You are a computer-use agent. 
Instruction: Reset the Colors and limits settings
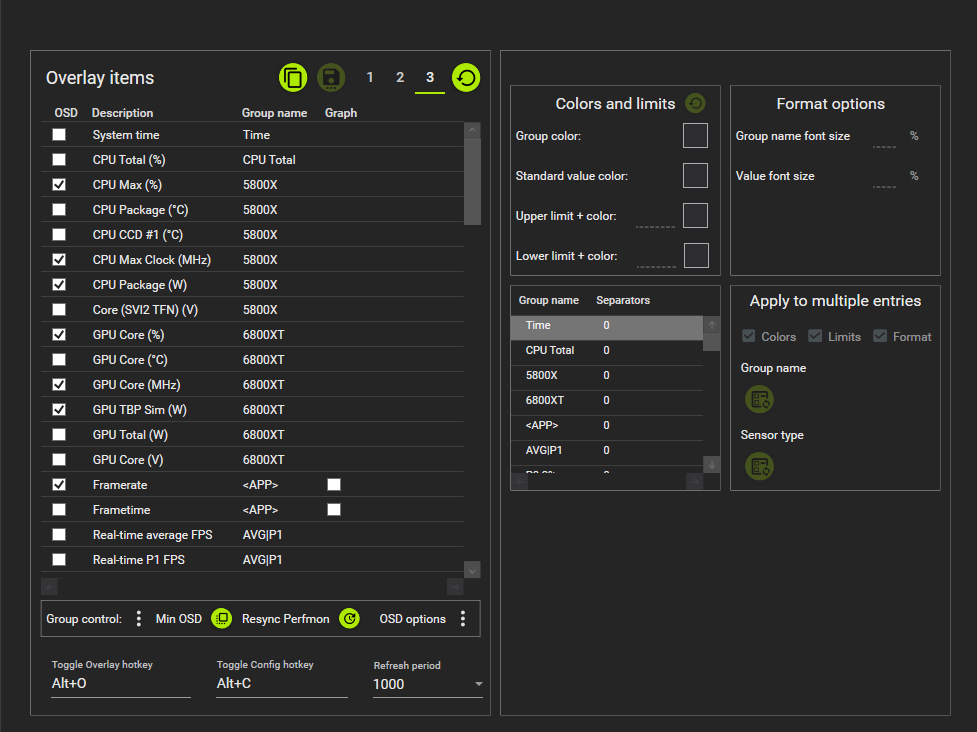[695, 103]
